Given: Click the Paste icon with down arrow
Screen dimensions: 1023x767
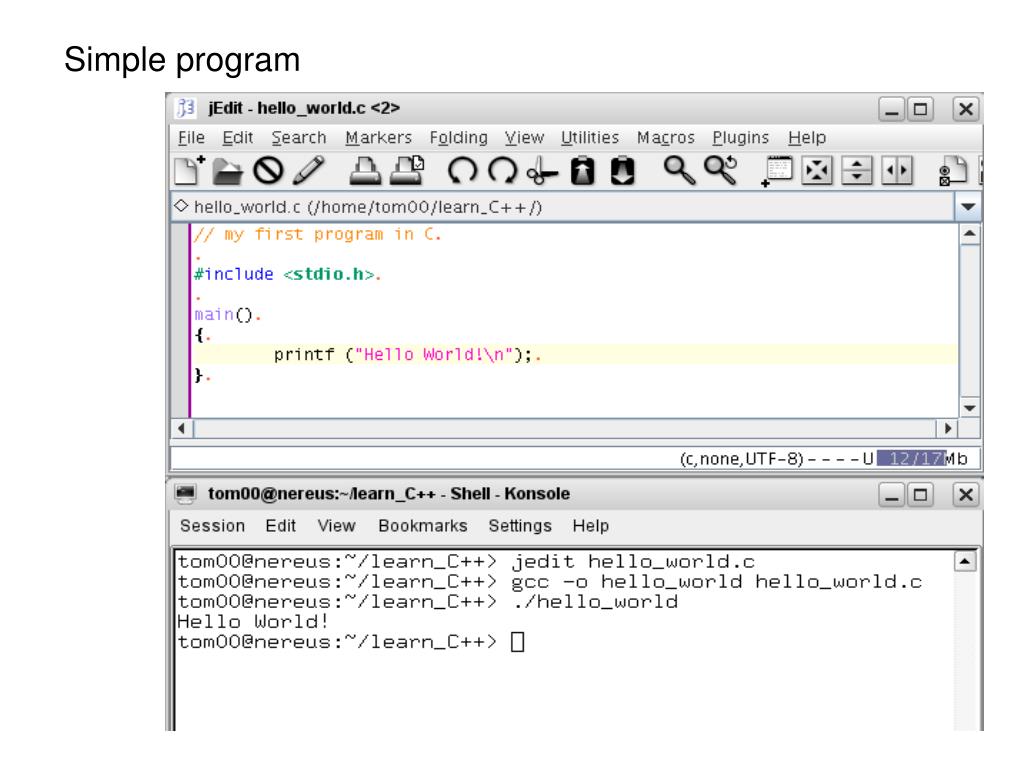Looking at the screenshot, I should pos(622,171).
